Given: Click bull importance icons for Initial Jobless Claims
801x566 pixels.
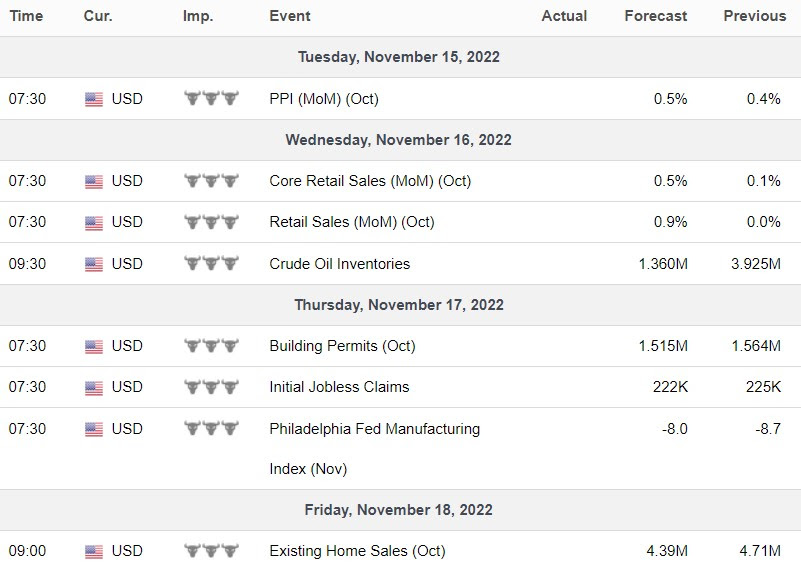Looking at the screenshot, I should click(211, 387).
